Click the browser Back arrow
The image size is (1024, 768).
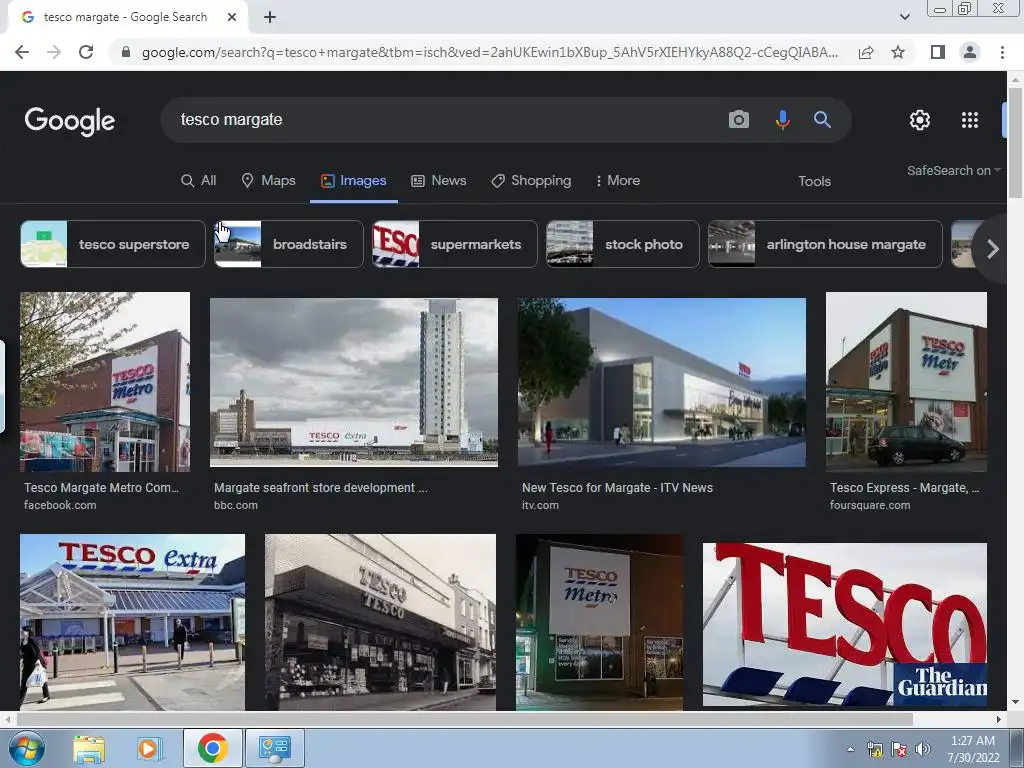[x=22, y=52]
